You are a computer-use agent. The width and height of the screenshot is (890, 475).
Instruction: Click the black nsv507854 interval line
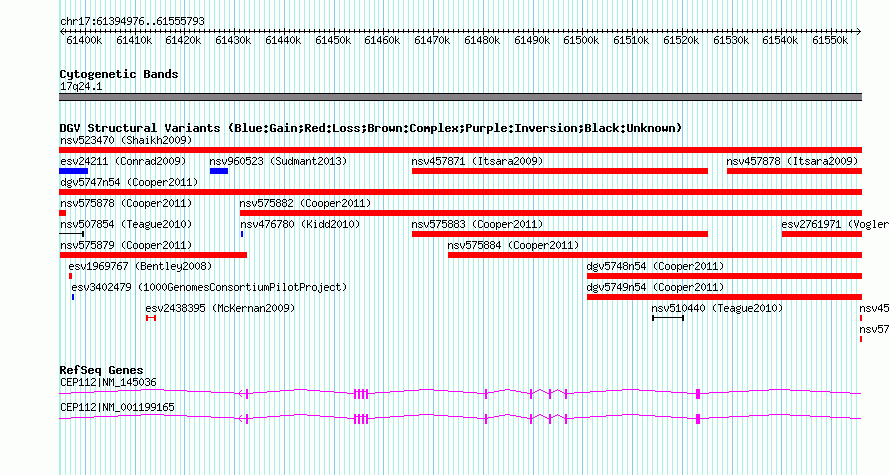pos(72,234)
